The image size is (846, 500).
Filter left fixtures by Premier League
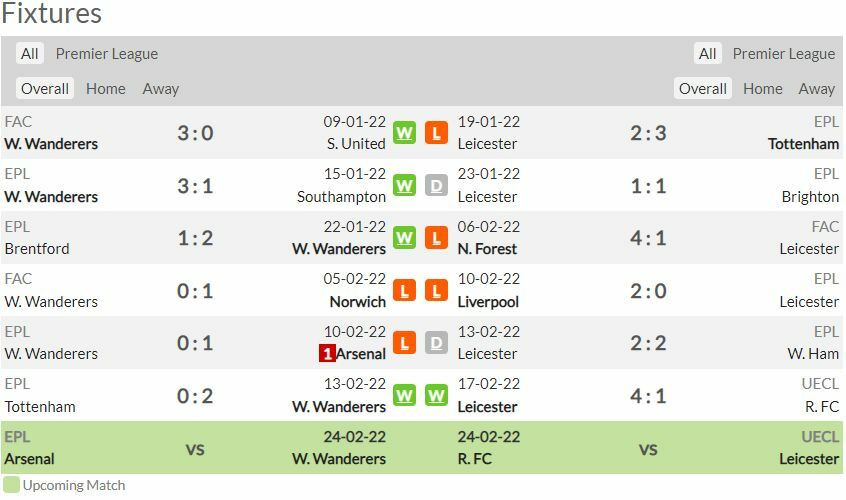[107, 54]
